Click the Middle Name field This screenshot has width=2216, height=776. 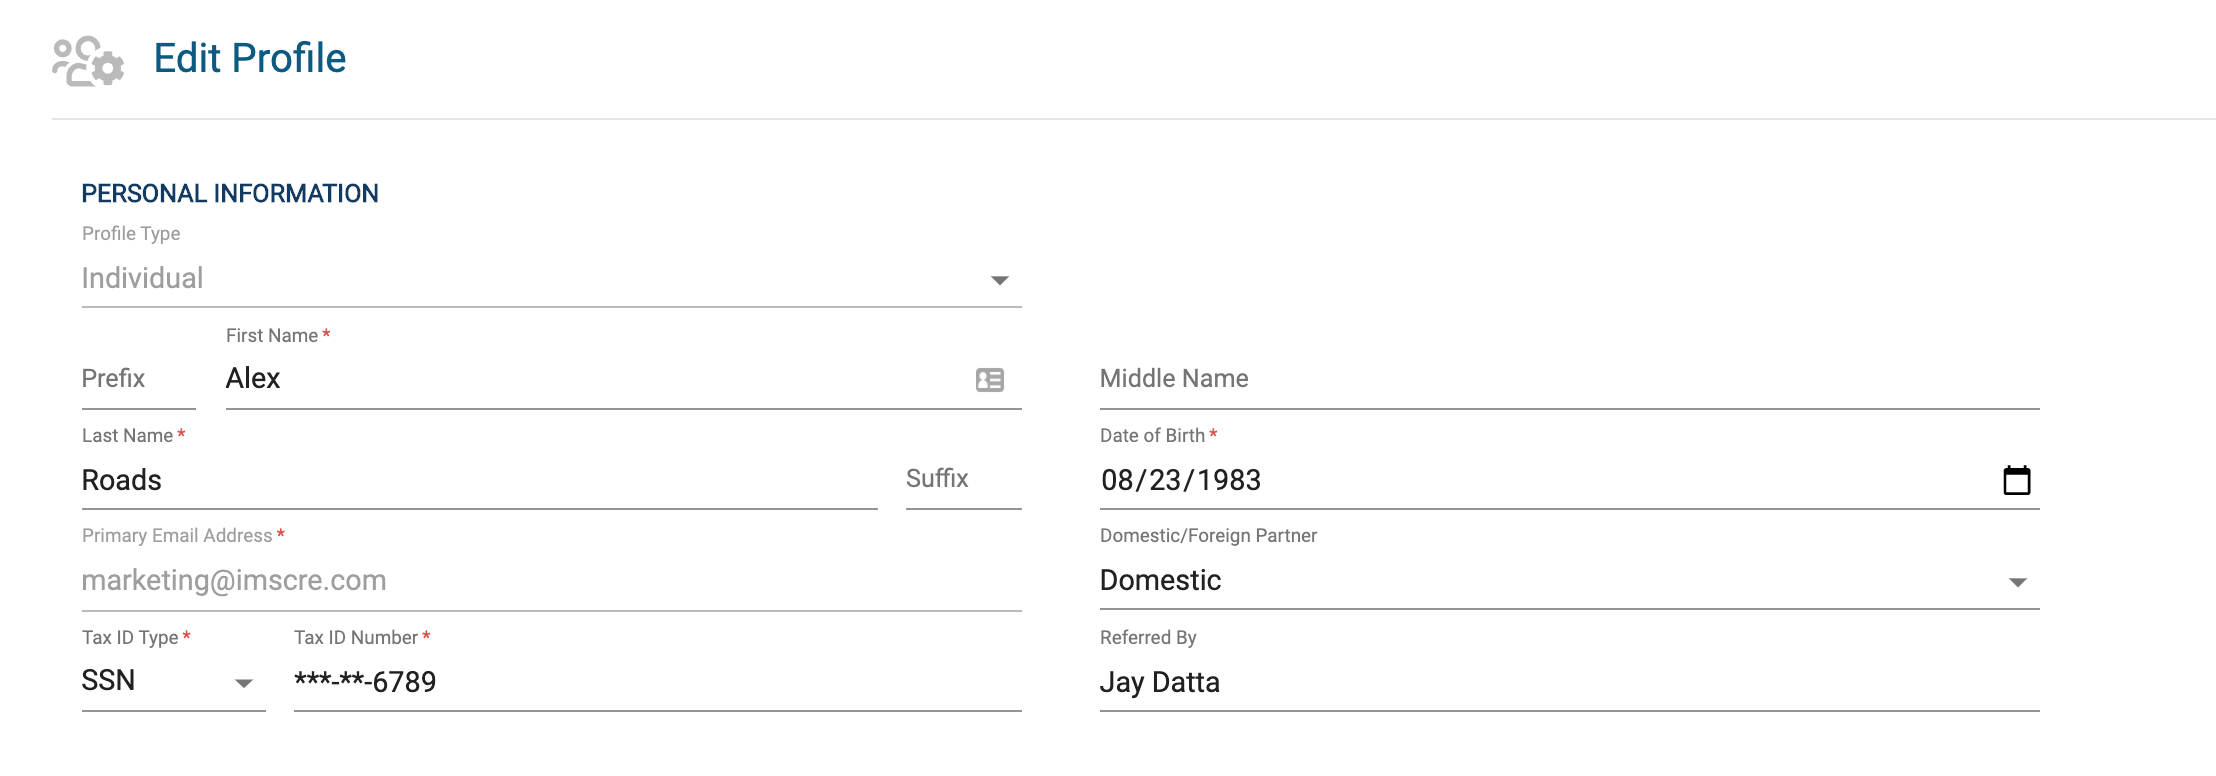[x=1569, y=380]
